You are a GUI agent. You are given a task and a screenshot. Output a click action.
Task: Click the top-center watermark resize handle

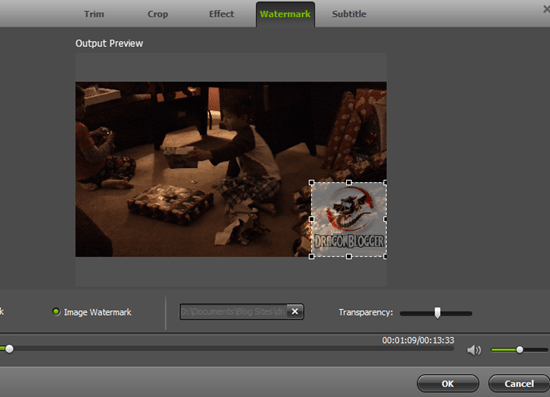349,182
